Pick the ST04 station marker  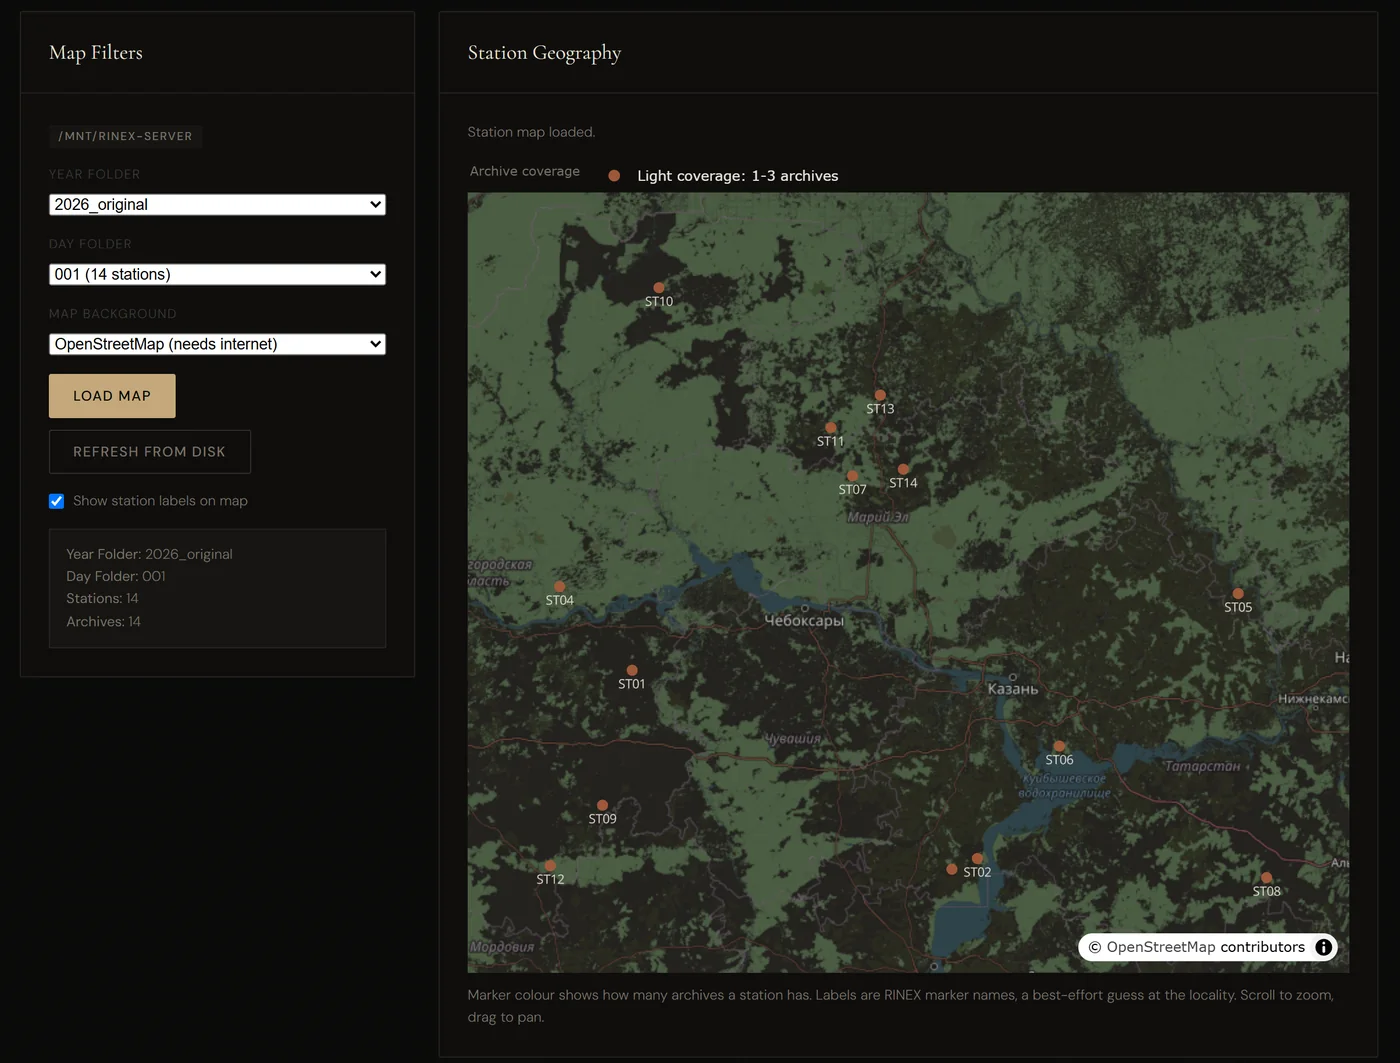(560, 587)
